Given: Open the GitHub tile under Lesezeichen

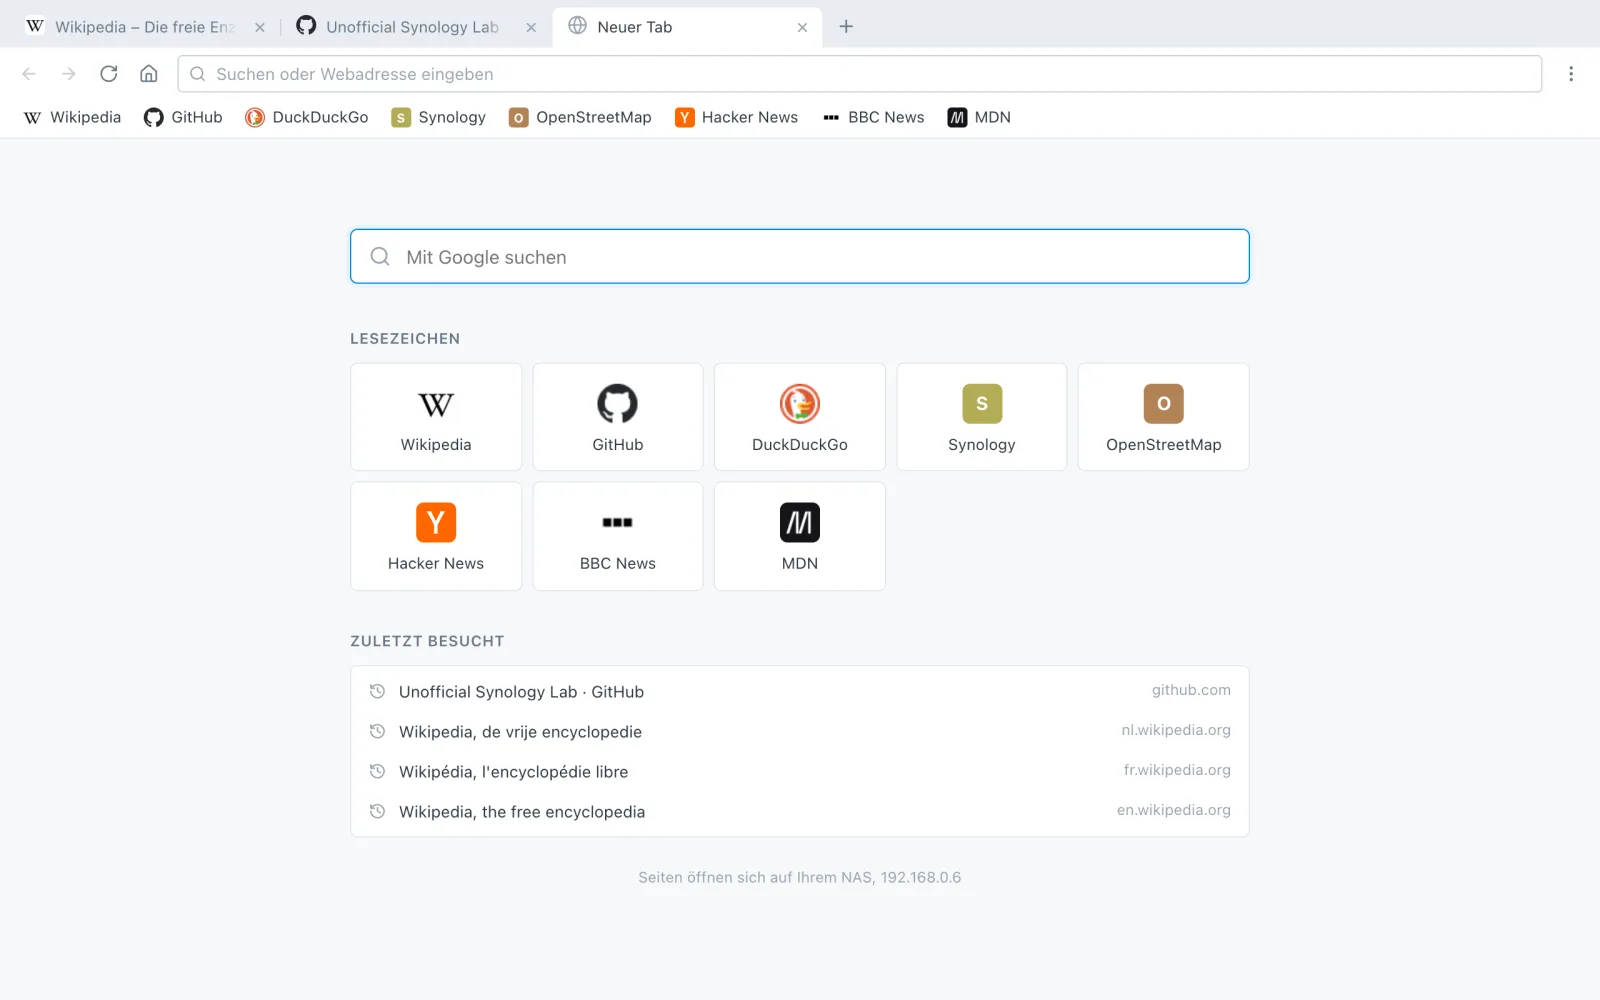Looking at the screenshot, I should 618,417.
